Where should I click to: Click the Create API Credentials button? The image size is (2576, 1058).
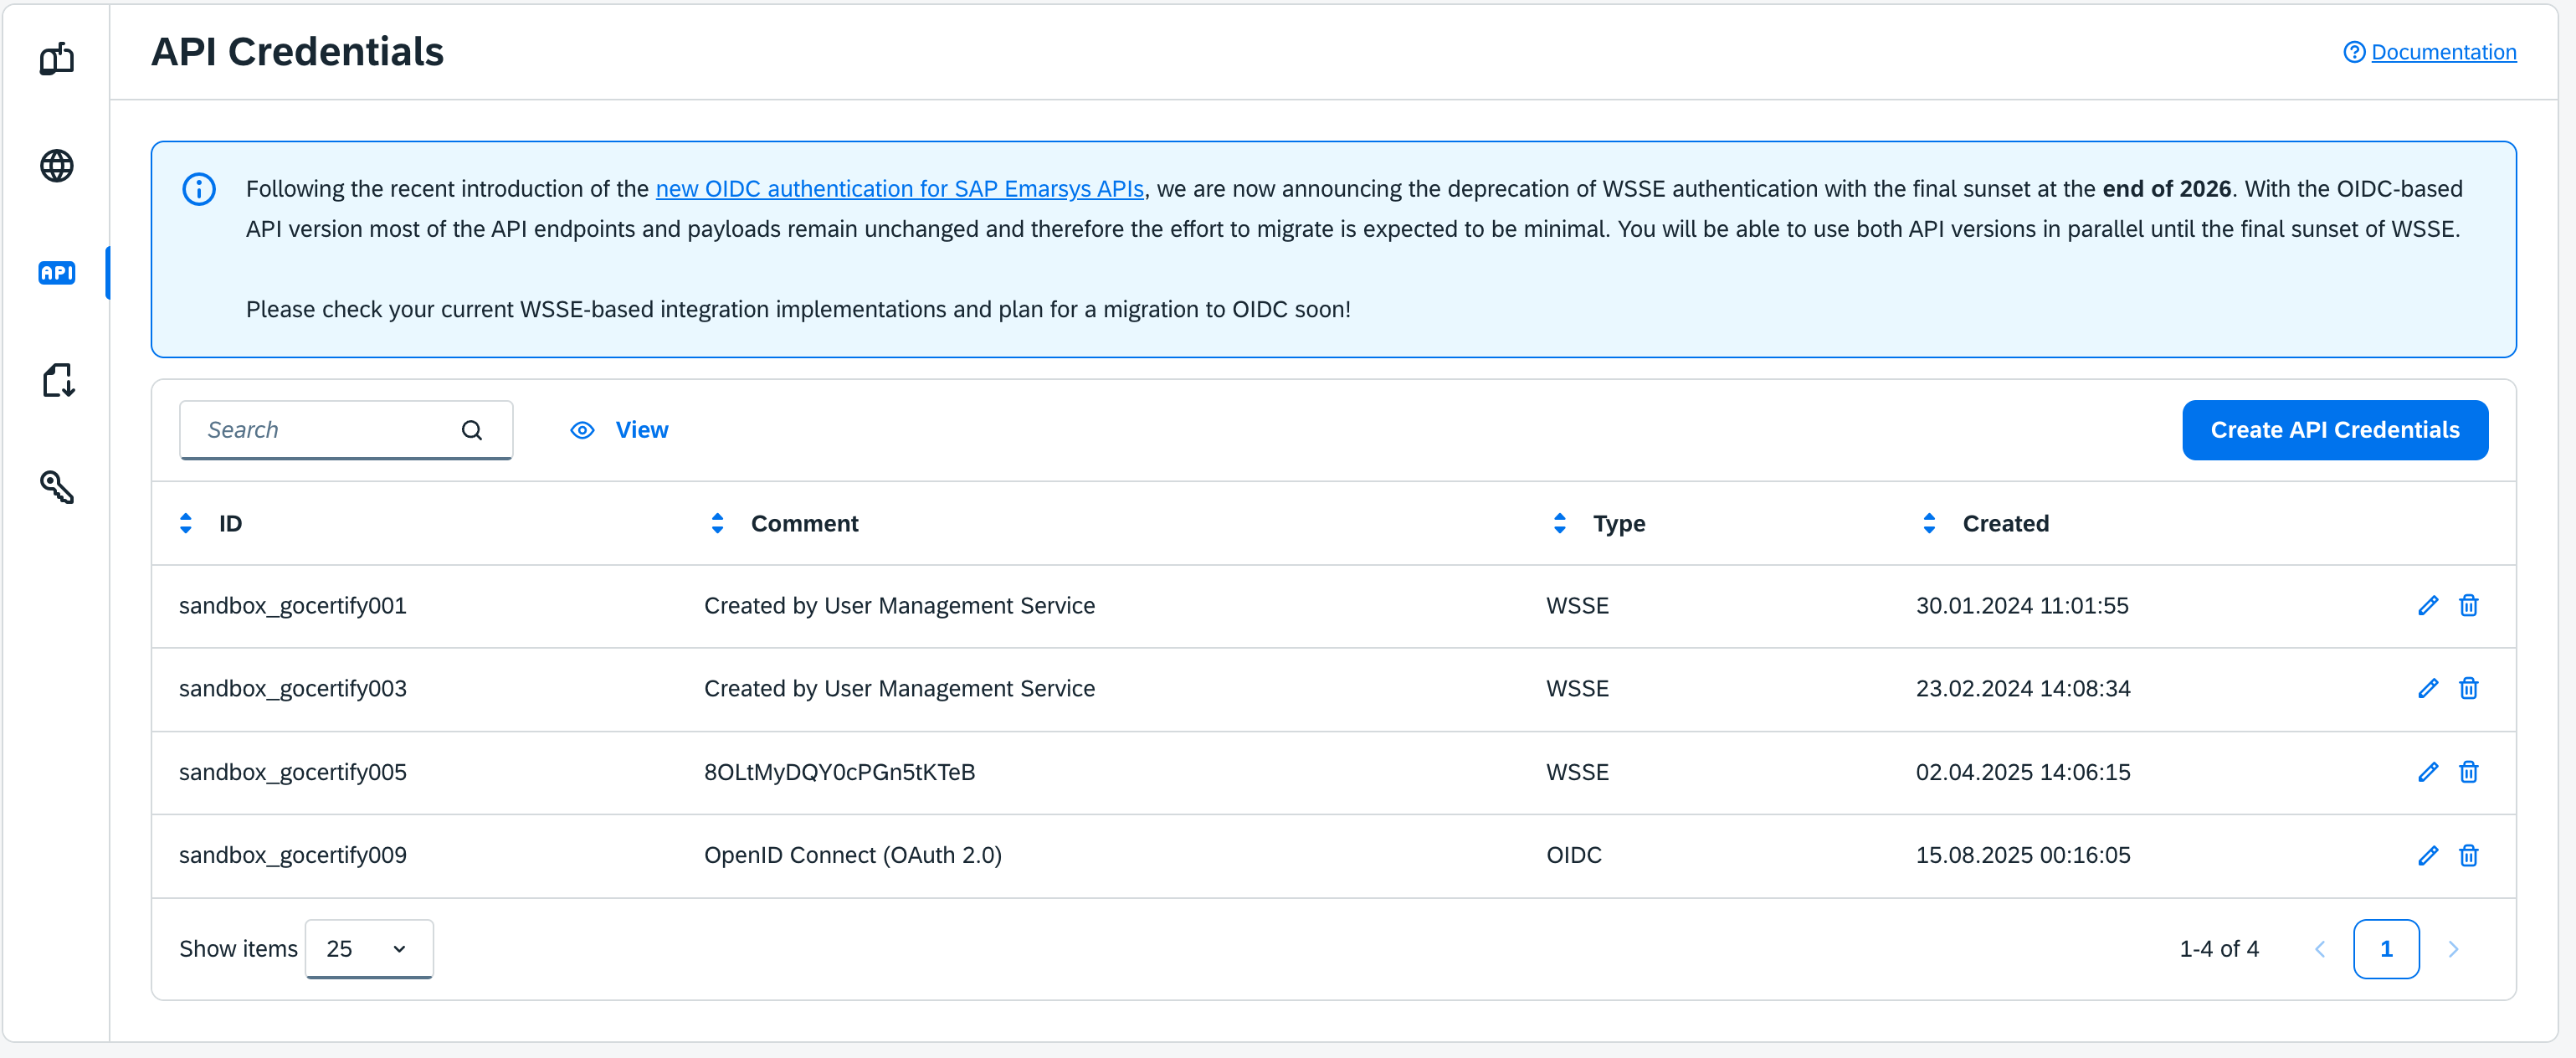(x=2334, y=430)
